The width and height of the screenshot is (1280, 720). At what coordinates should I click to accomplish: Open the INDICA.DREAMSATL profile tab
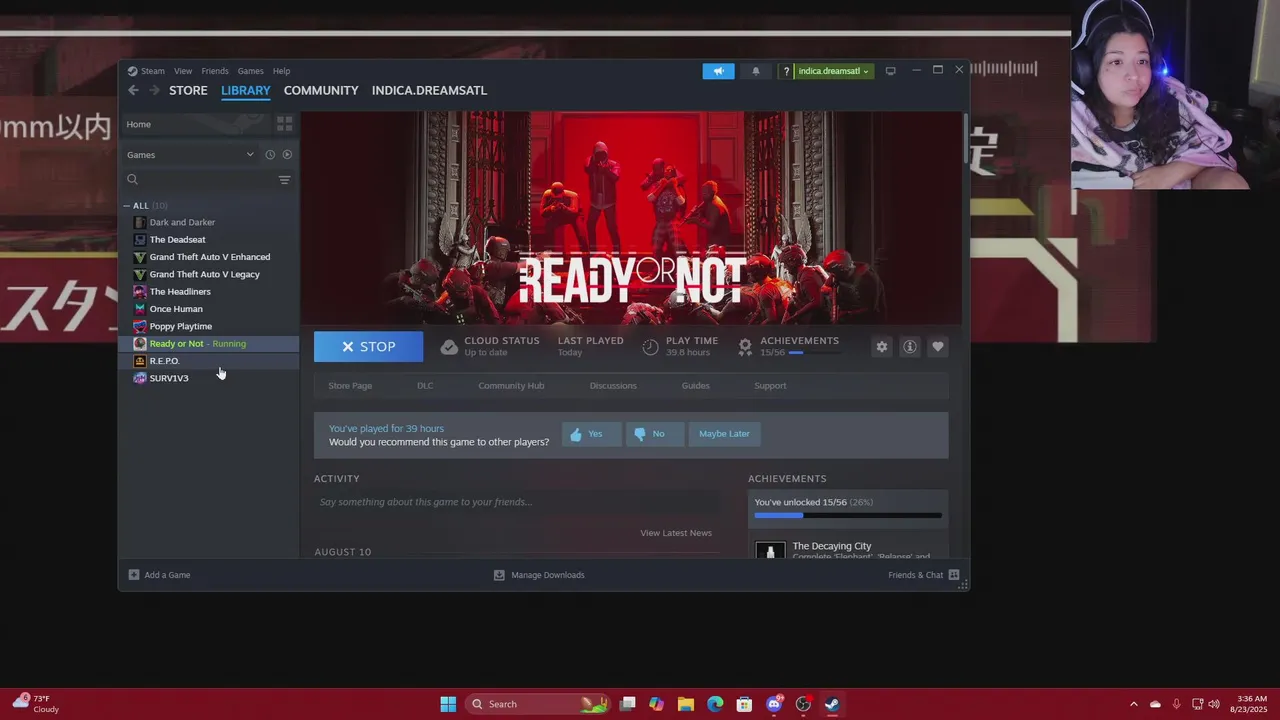click(x=429, y=90)
